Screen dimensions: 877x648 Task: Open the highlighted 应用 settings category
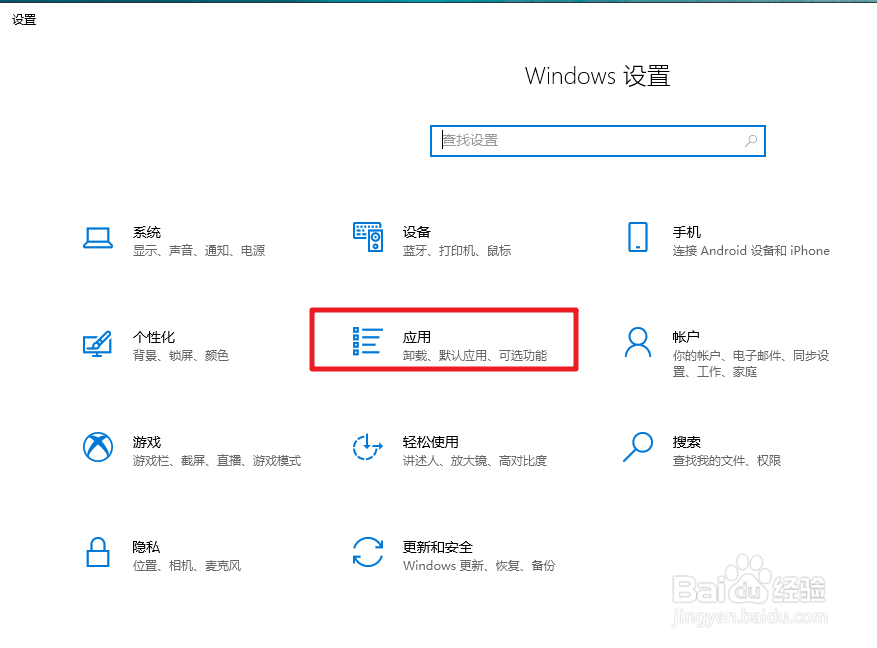pos(445,340)
